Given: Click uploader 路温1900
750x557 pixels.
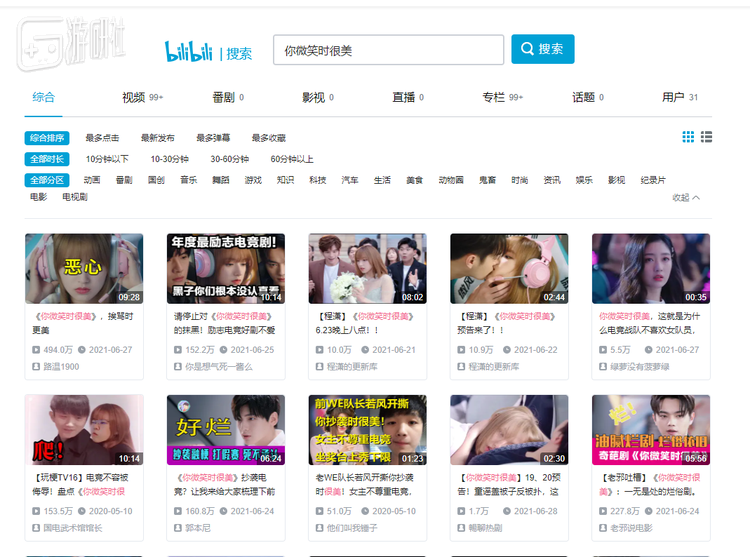Looking at the screenshot, I should tap(60, 367).
